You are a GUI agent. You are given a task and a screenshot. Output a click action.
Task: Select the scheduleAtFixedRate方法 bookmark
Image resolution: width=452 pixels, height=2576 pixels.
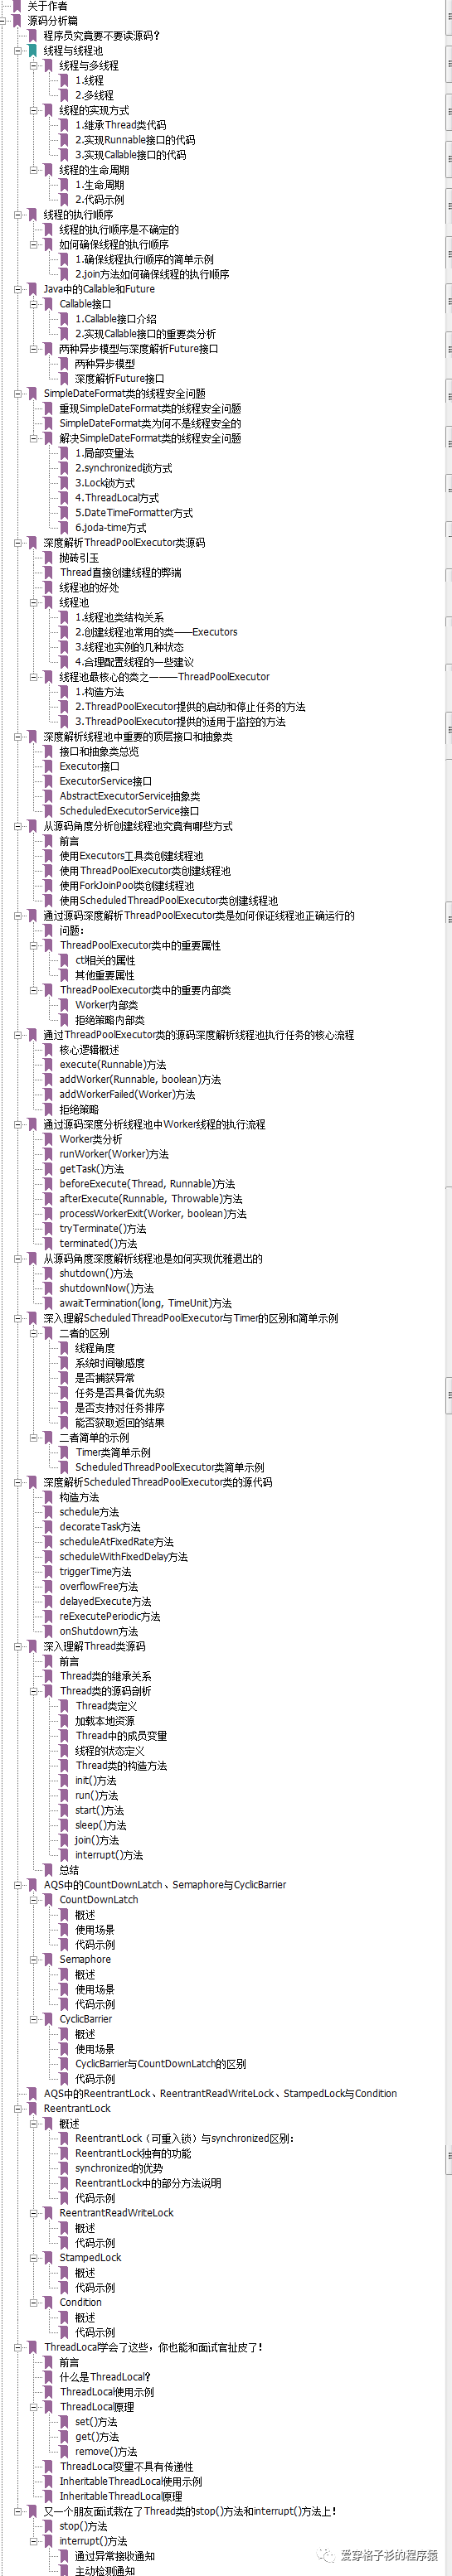(x=116, y=1542)
